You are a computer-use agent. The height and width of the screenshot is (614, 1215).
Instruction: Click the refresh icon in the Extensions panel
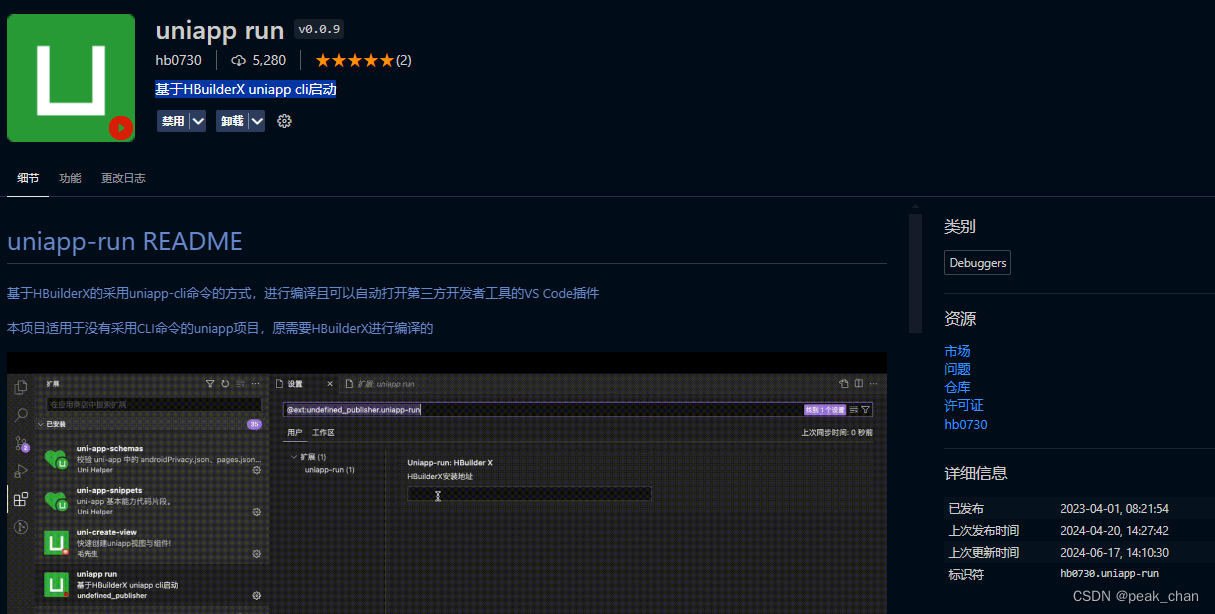coord(225,383)
